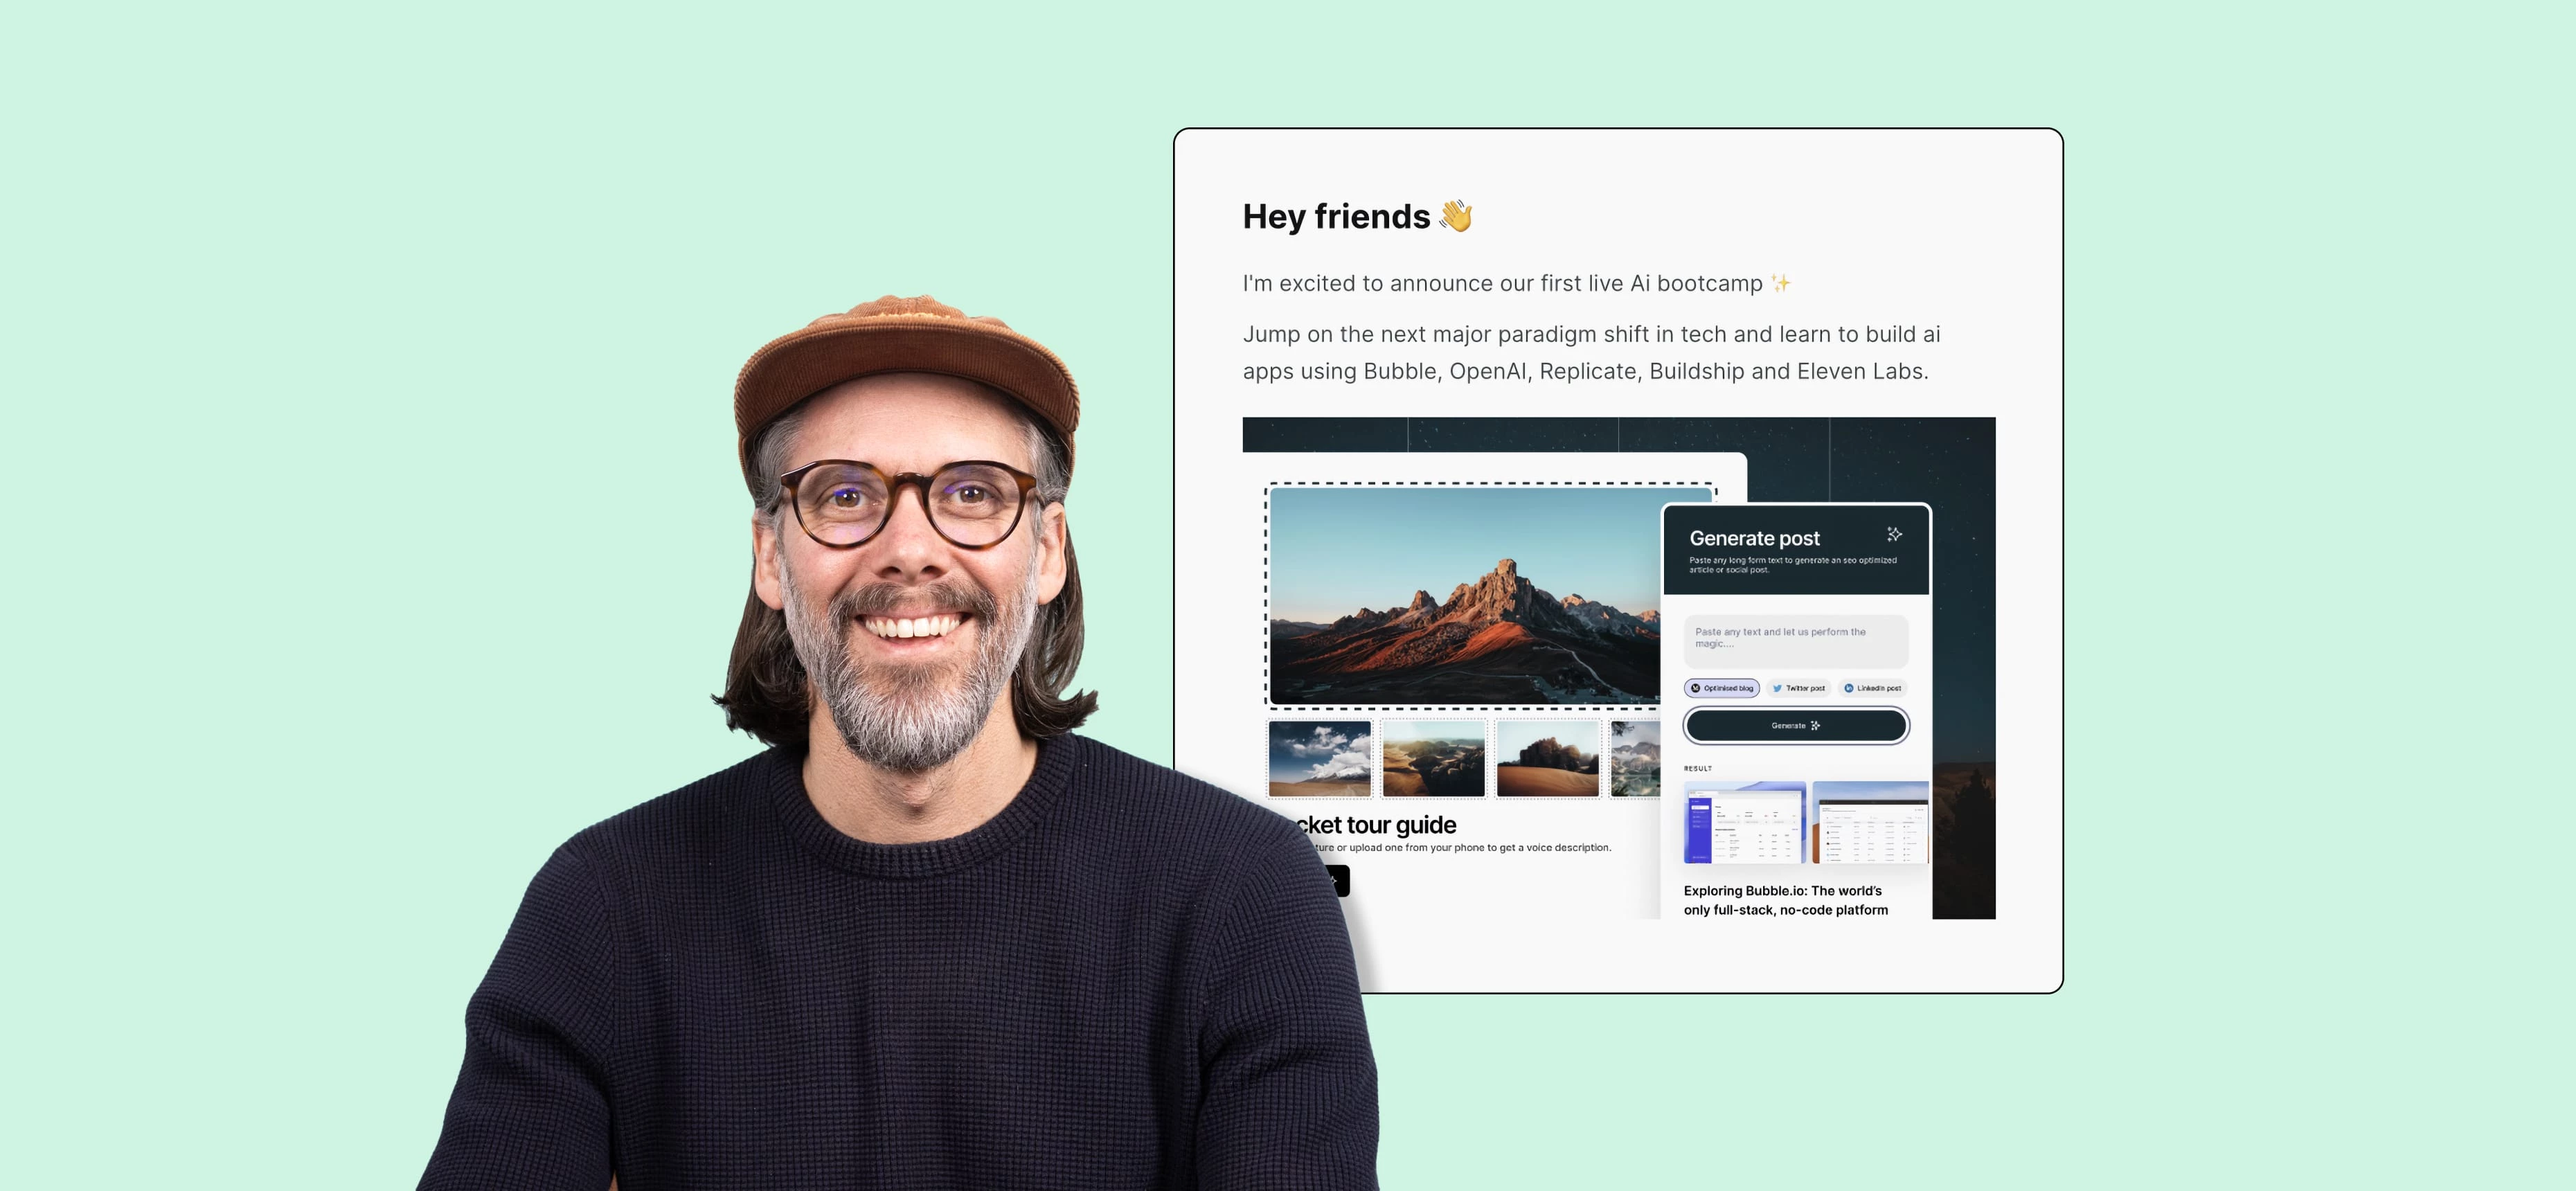The height and width of the screenshot is (1191, 2576).
Task: Open the desert canyon thumbnail
Action: (1433, 759)
